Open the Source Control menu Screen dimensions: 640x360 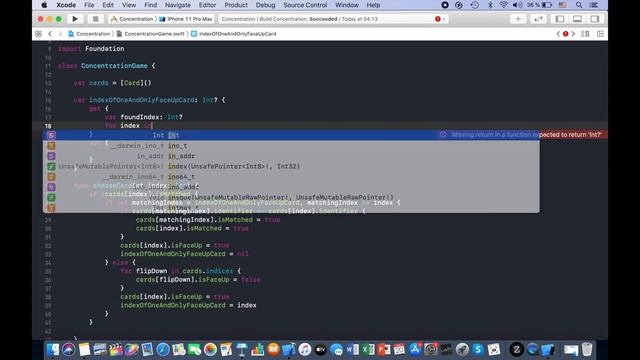[x=305, y=5]
